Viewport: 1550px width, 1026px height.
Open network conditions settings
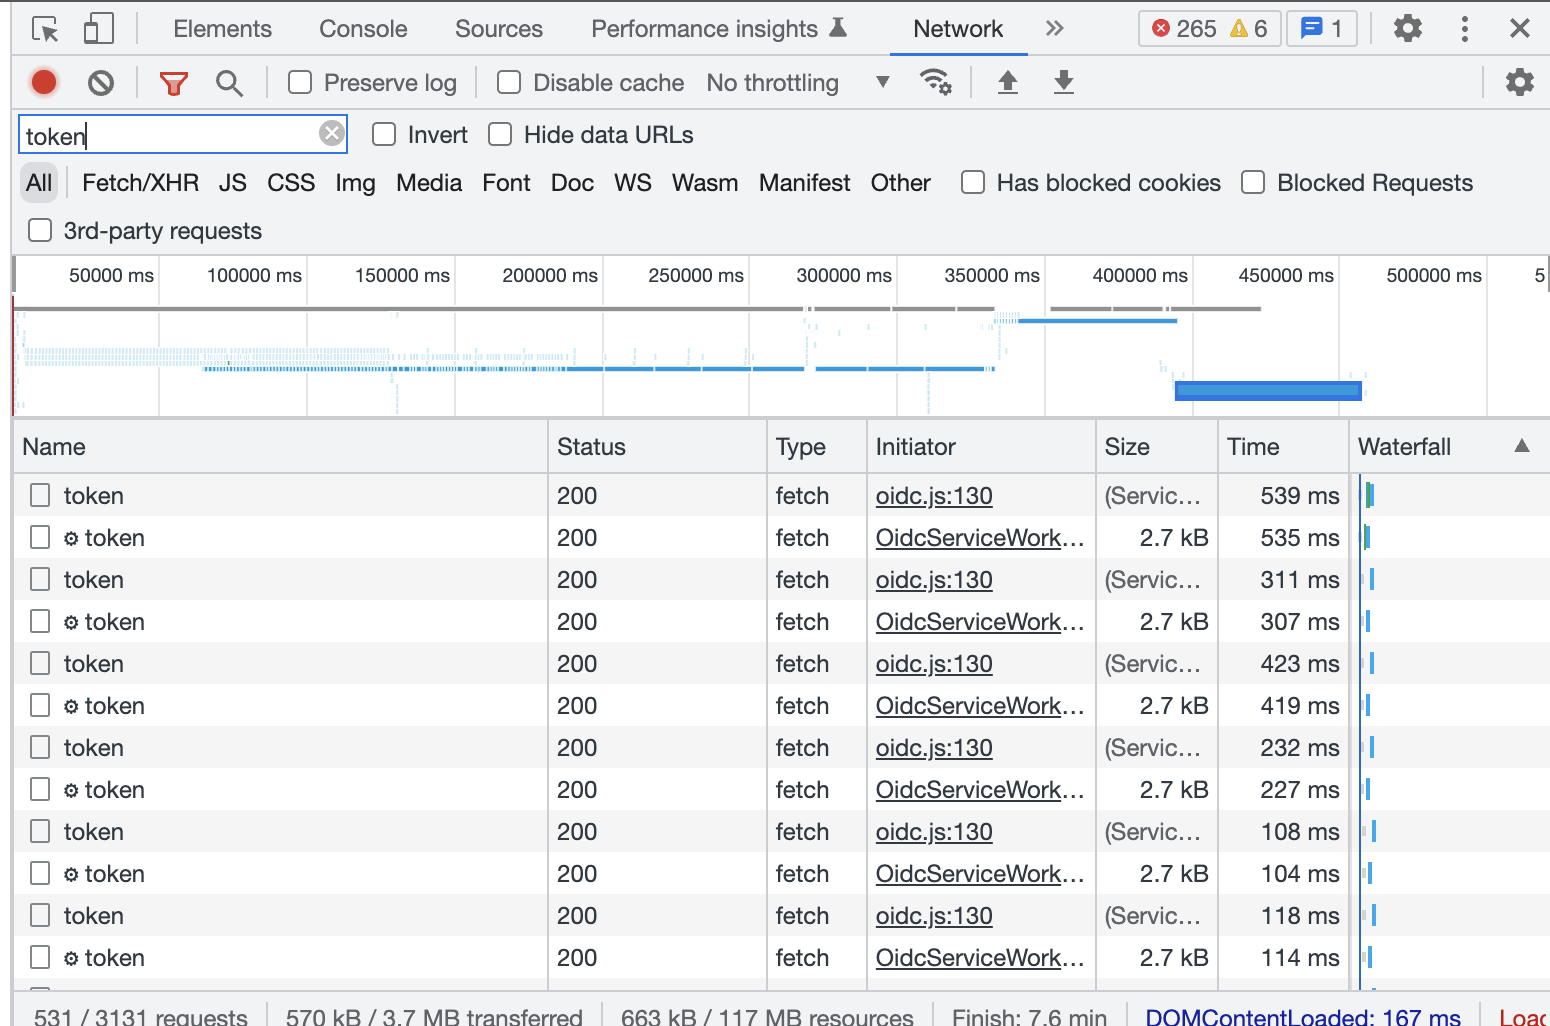[936, 82]
